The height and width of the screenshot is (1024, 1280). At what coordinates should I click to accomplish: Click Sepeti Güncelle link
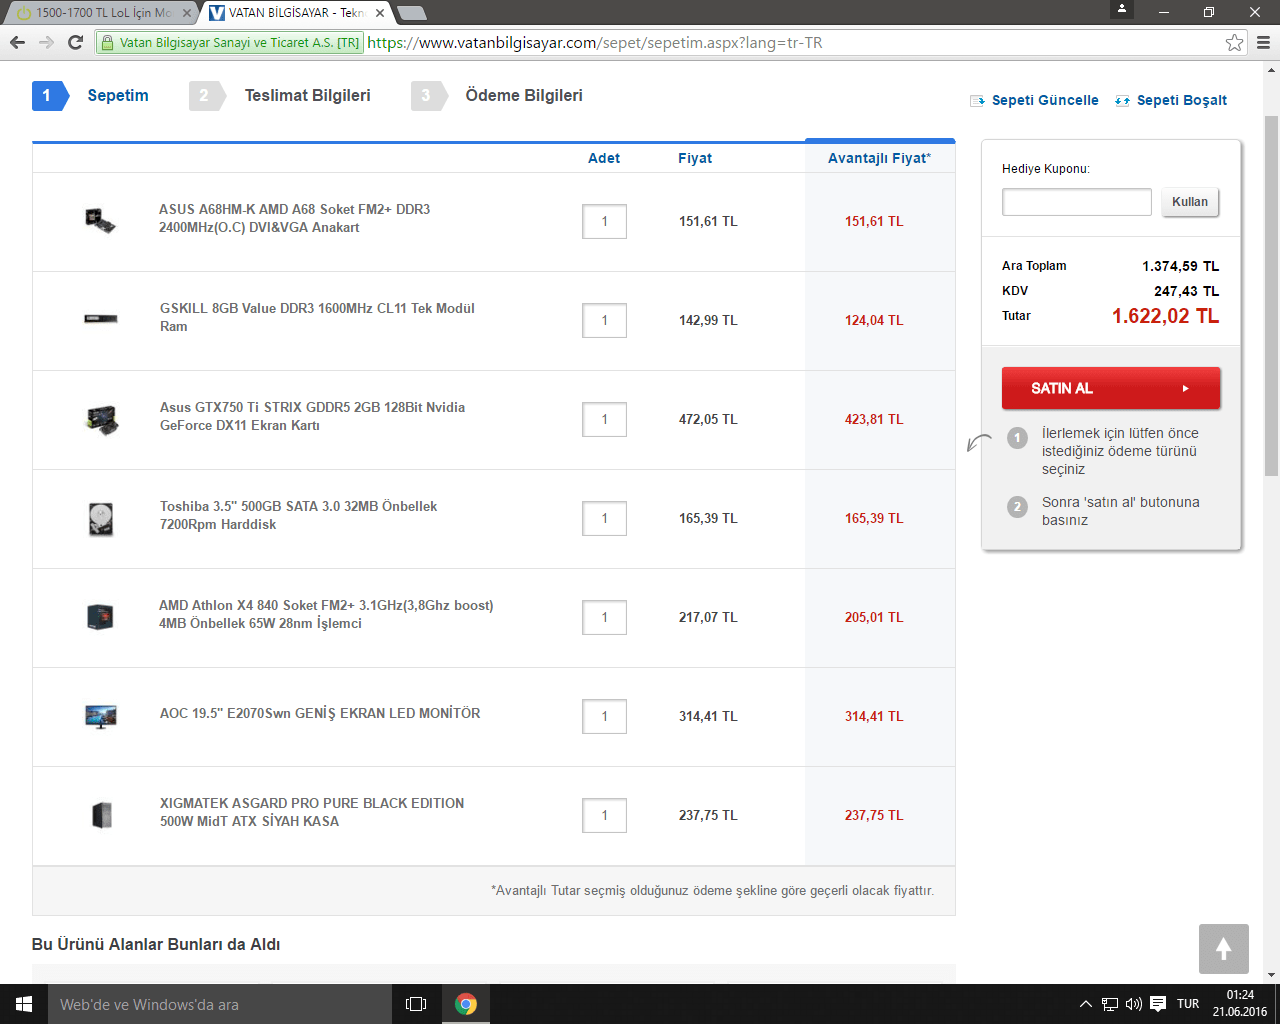pyautogui.click(x=1034, y=100)
